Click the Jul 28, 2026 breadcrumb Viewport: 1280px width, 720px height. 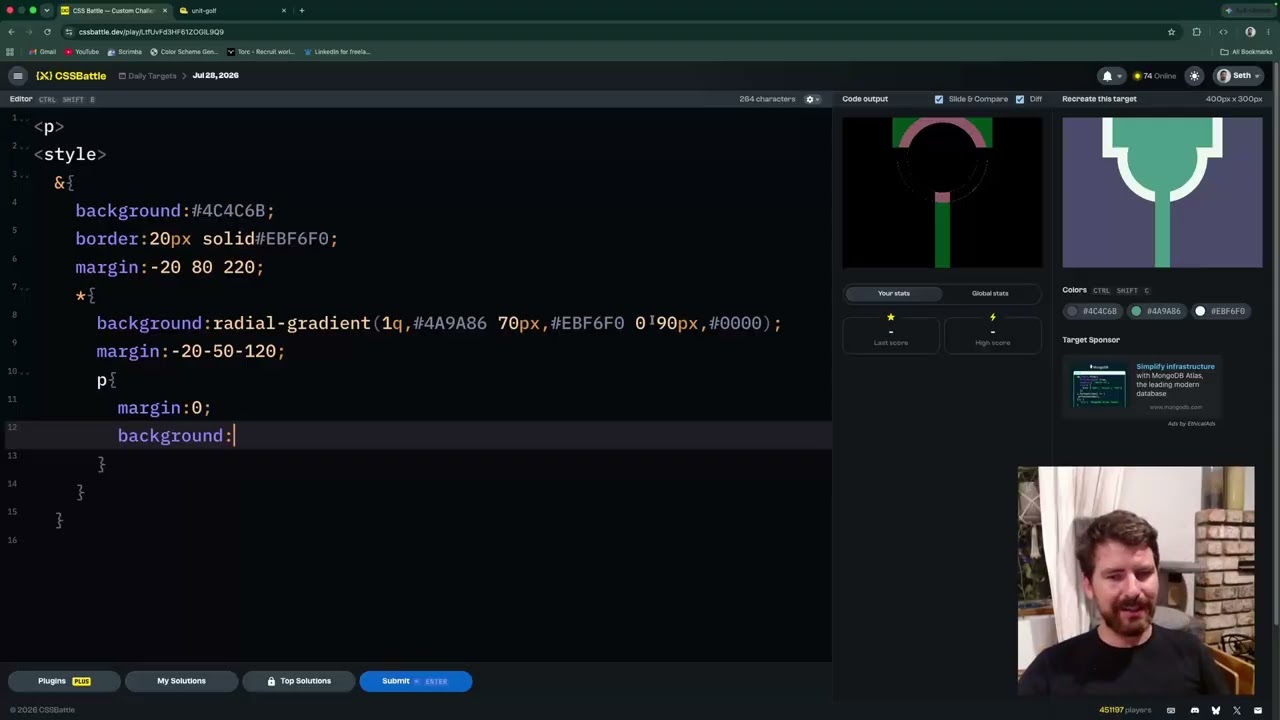pos(215,76)
